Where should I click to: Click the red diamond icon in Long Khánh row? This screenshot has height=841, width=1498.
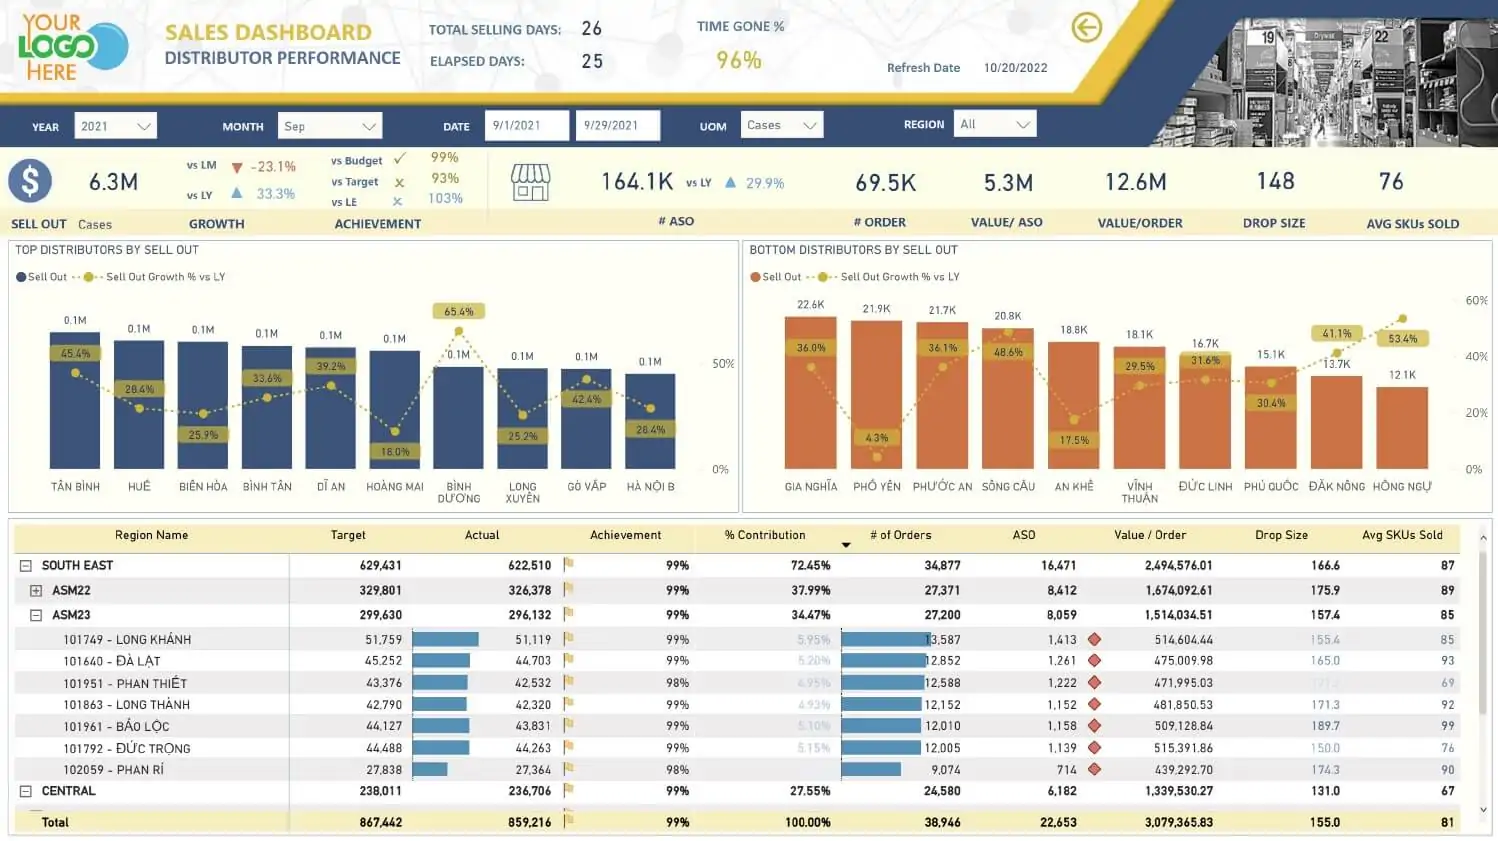tap(1094, 639)
